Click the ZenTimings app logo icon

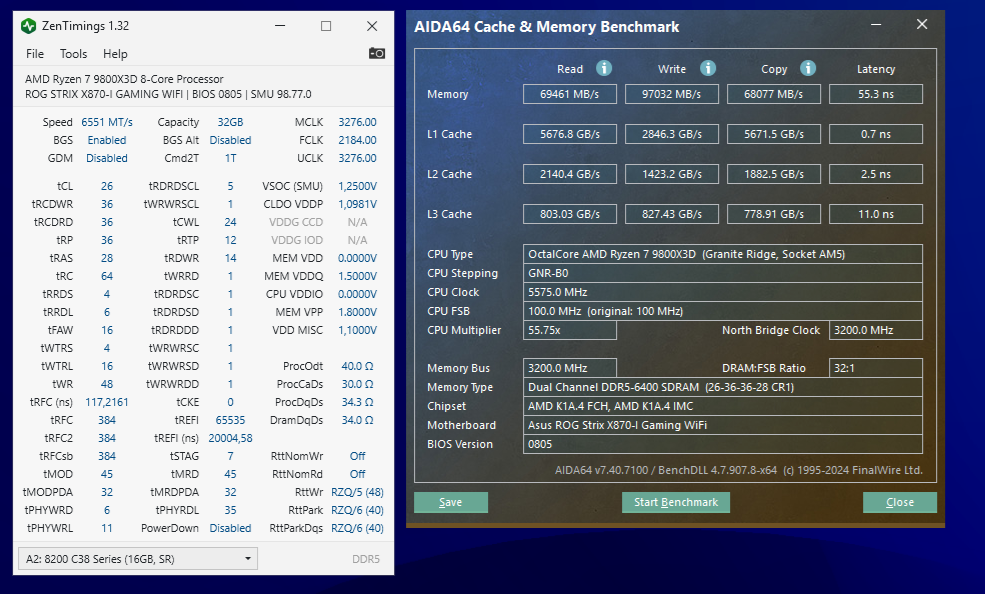click(x=28, y=26)
